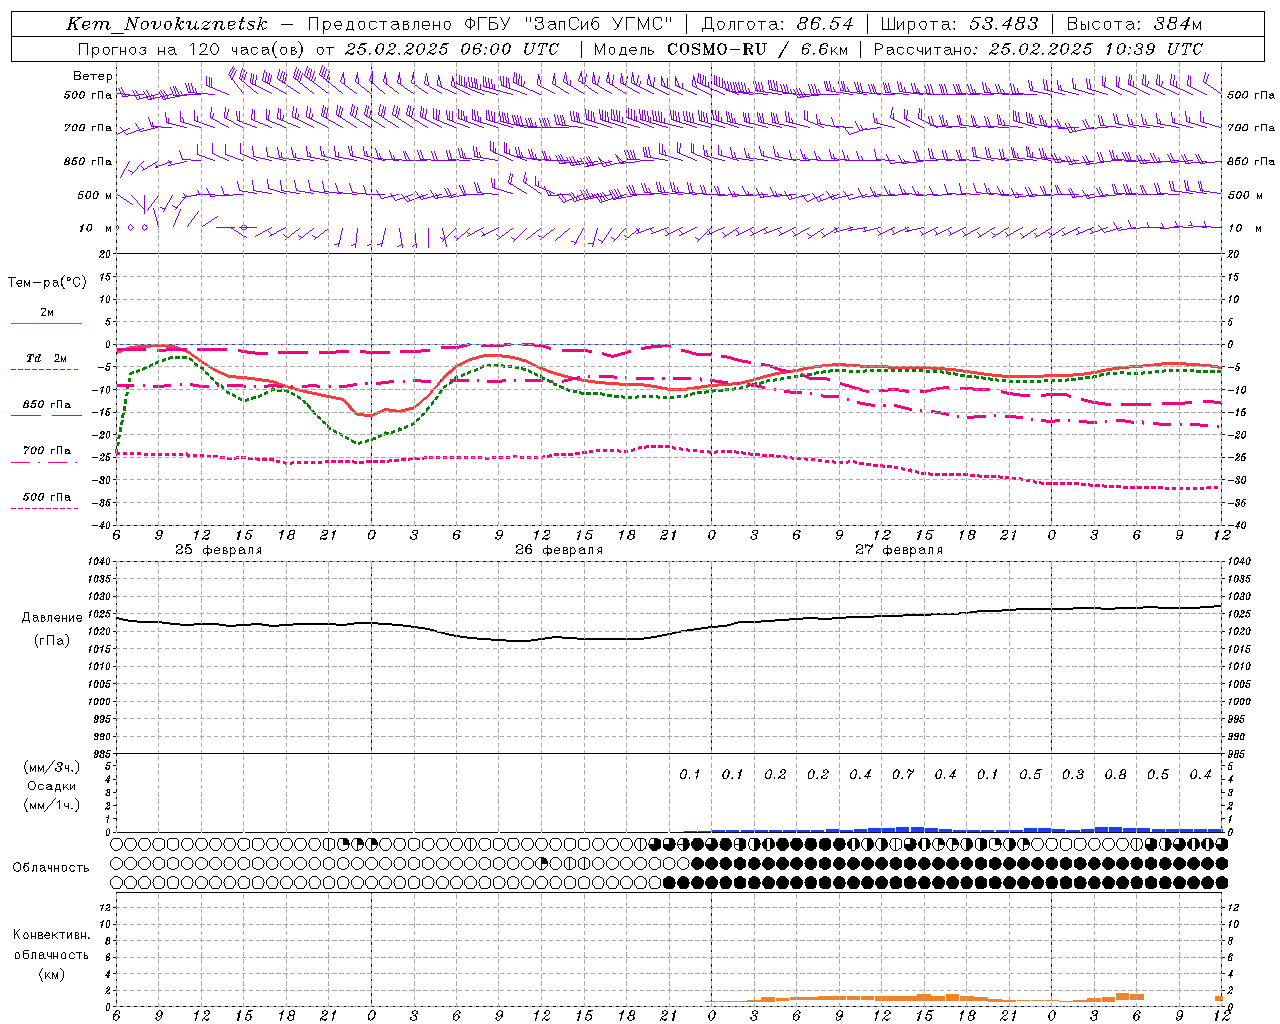Click the 0.8 precipitation amount value
1280x1024 pixels.
coord(1116,775)
